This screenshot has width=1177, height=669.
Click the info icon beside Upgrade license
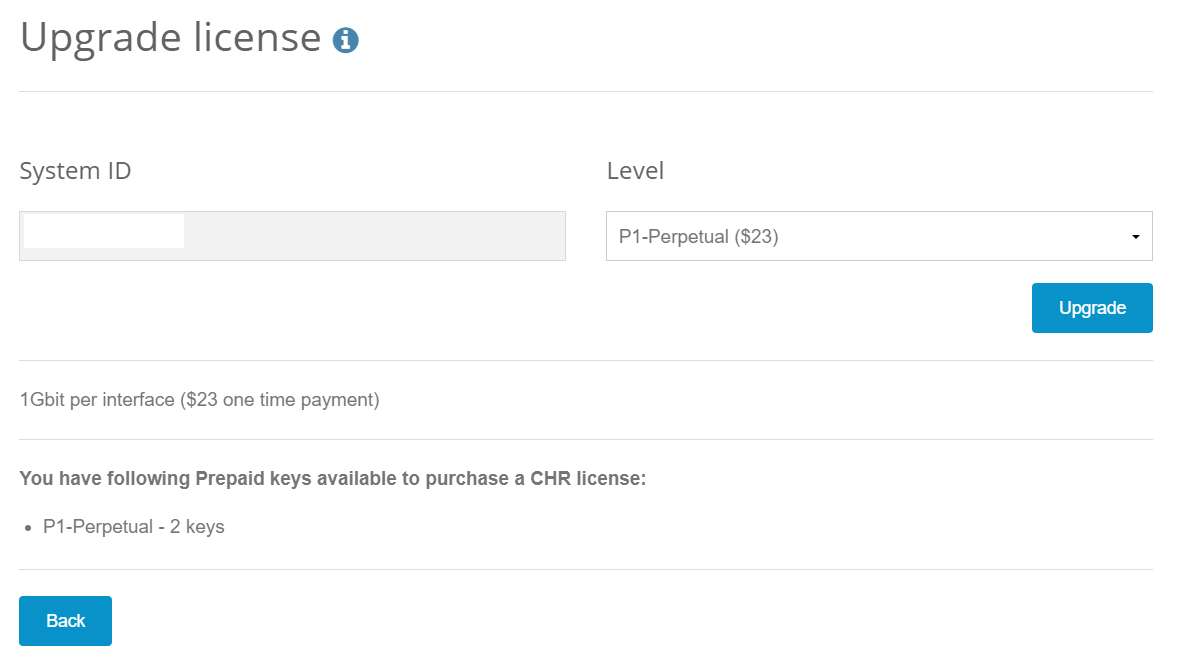click(x=345, y=40)
